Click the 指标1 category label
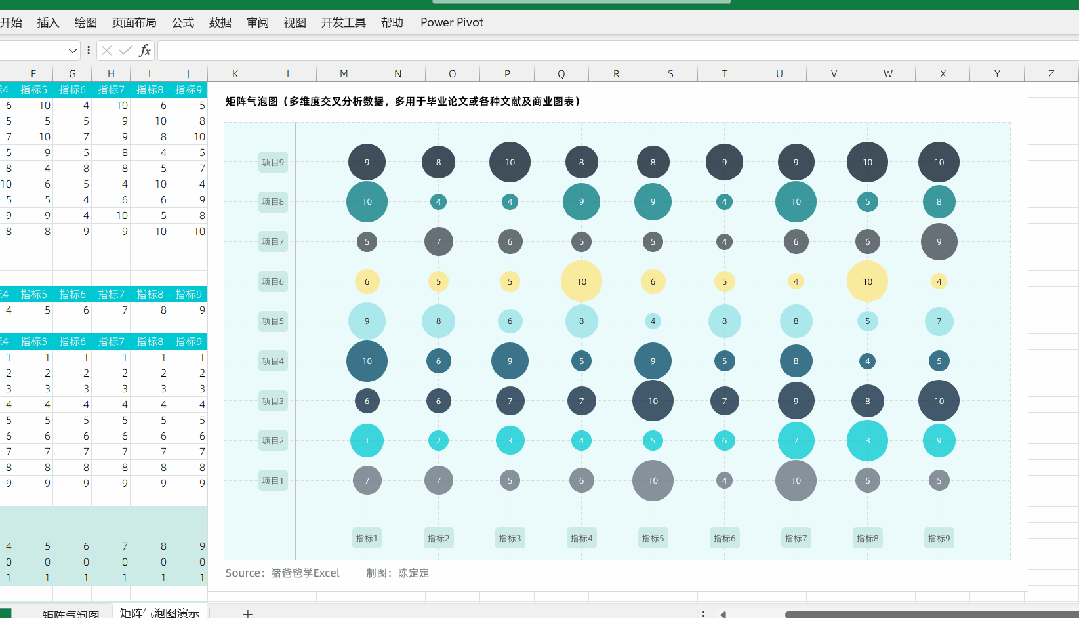1079x618 pixels. [x=367, y=538]
